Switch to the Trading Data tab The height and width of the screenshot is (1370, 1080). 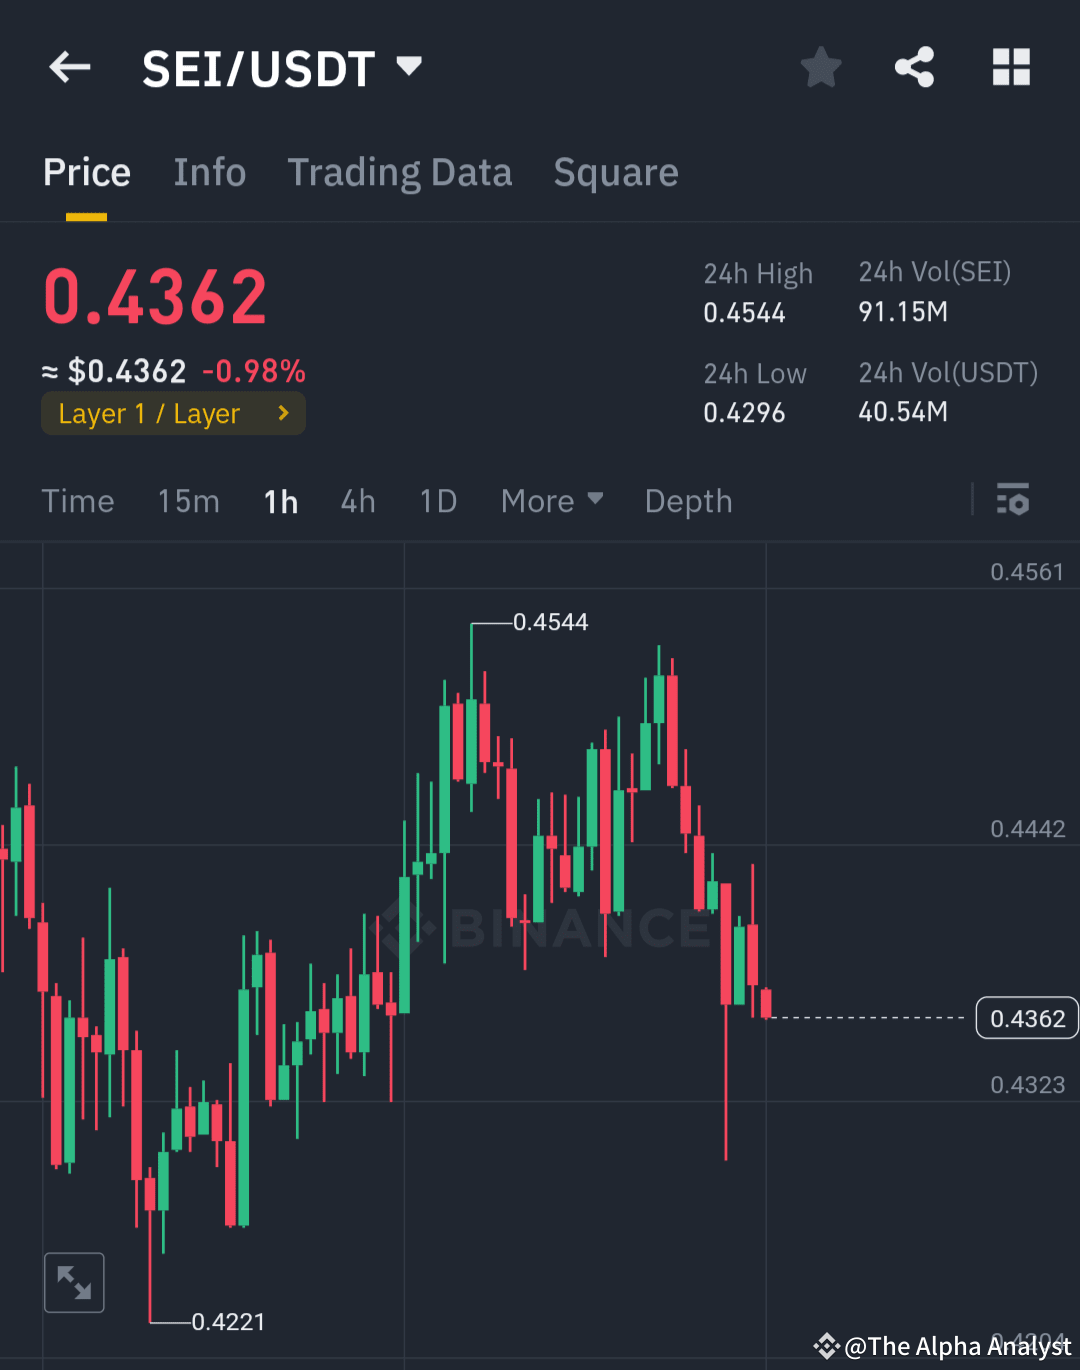pos(400,172)
